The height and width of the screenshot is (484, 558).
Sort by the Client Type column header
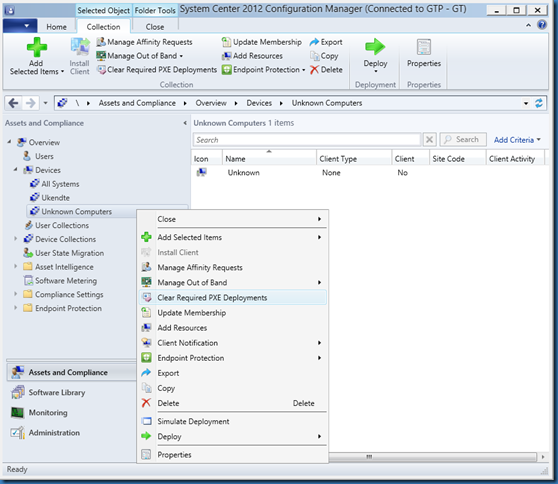354,159
